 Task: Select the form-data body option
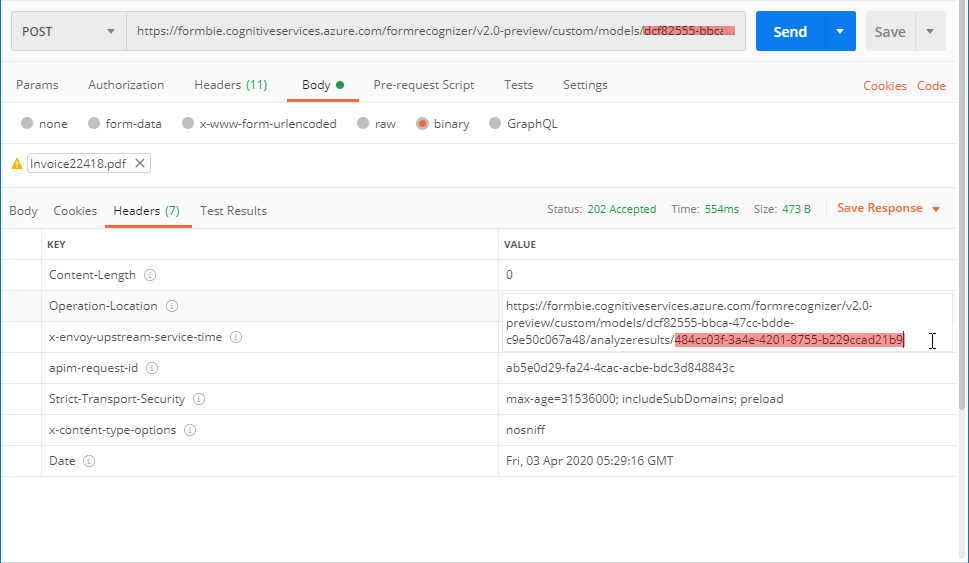[x=94, y=124]
